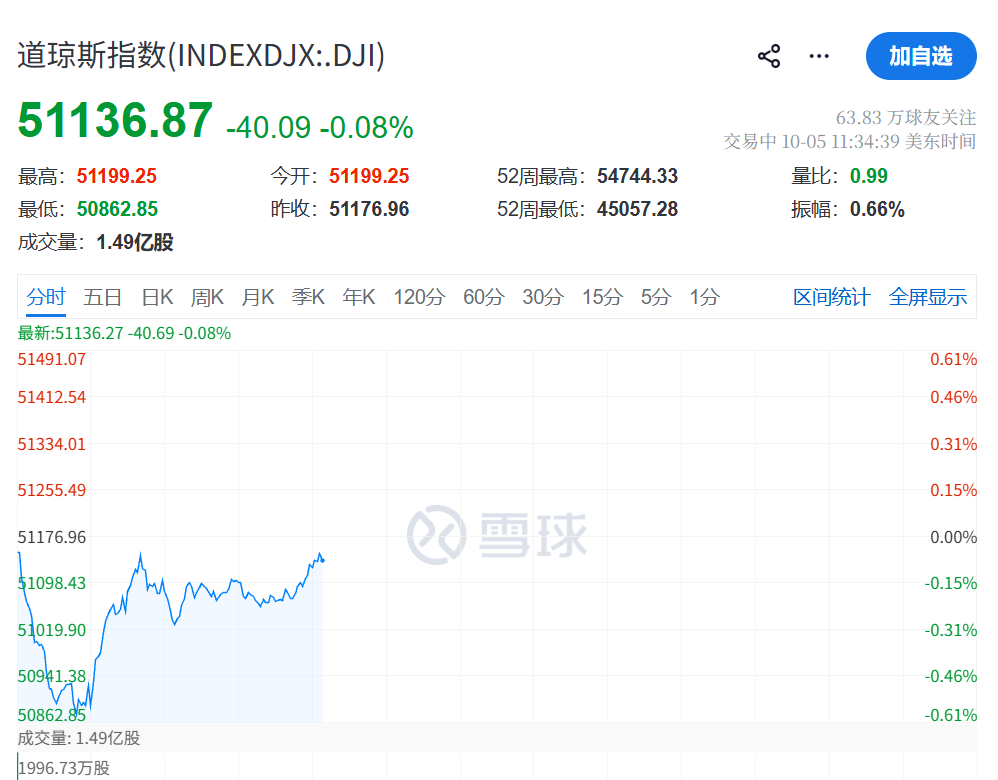Click the 52周最低 value 45057.28
The image size is (998, 780).
click(637, 209)
